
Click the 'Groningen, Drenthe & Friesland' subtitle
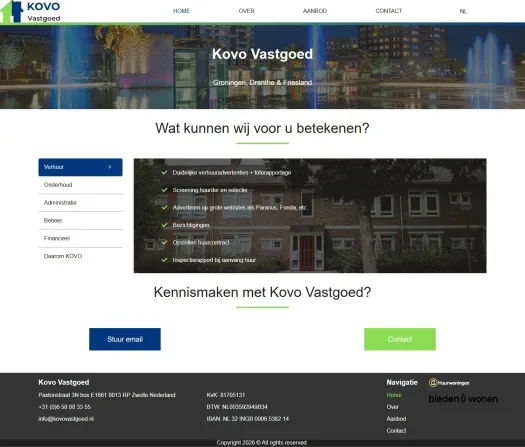pyautogui.click(x=262, y=82)
